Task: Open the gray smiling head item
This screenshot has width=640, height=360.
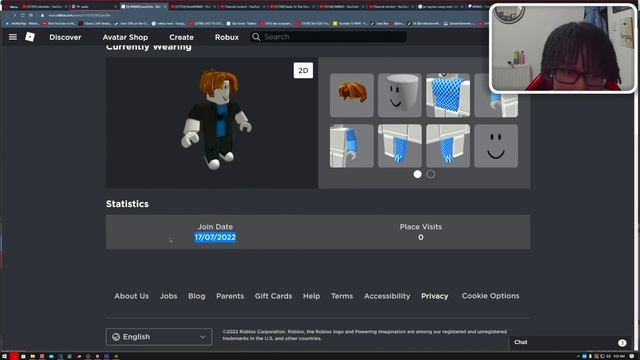Action: click(400, 96)
